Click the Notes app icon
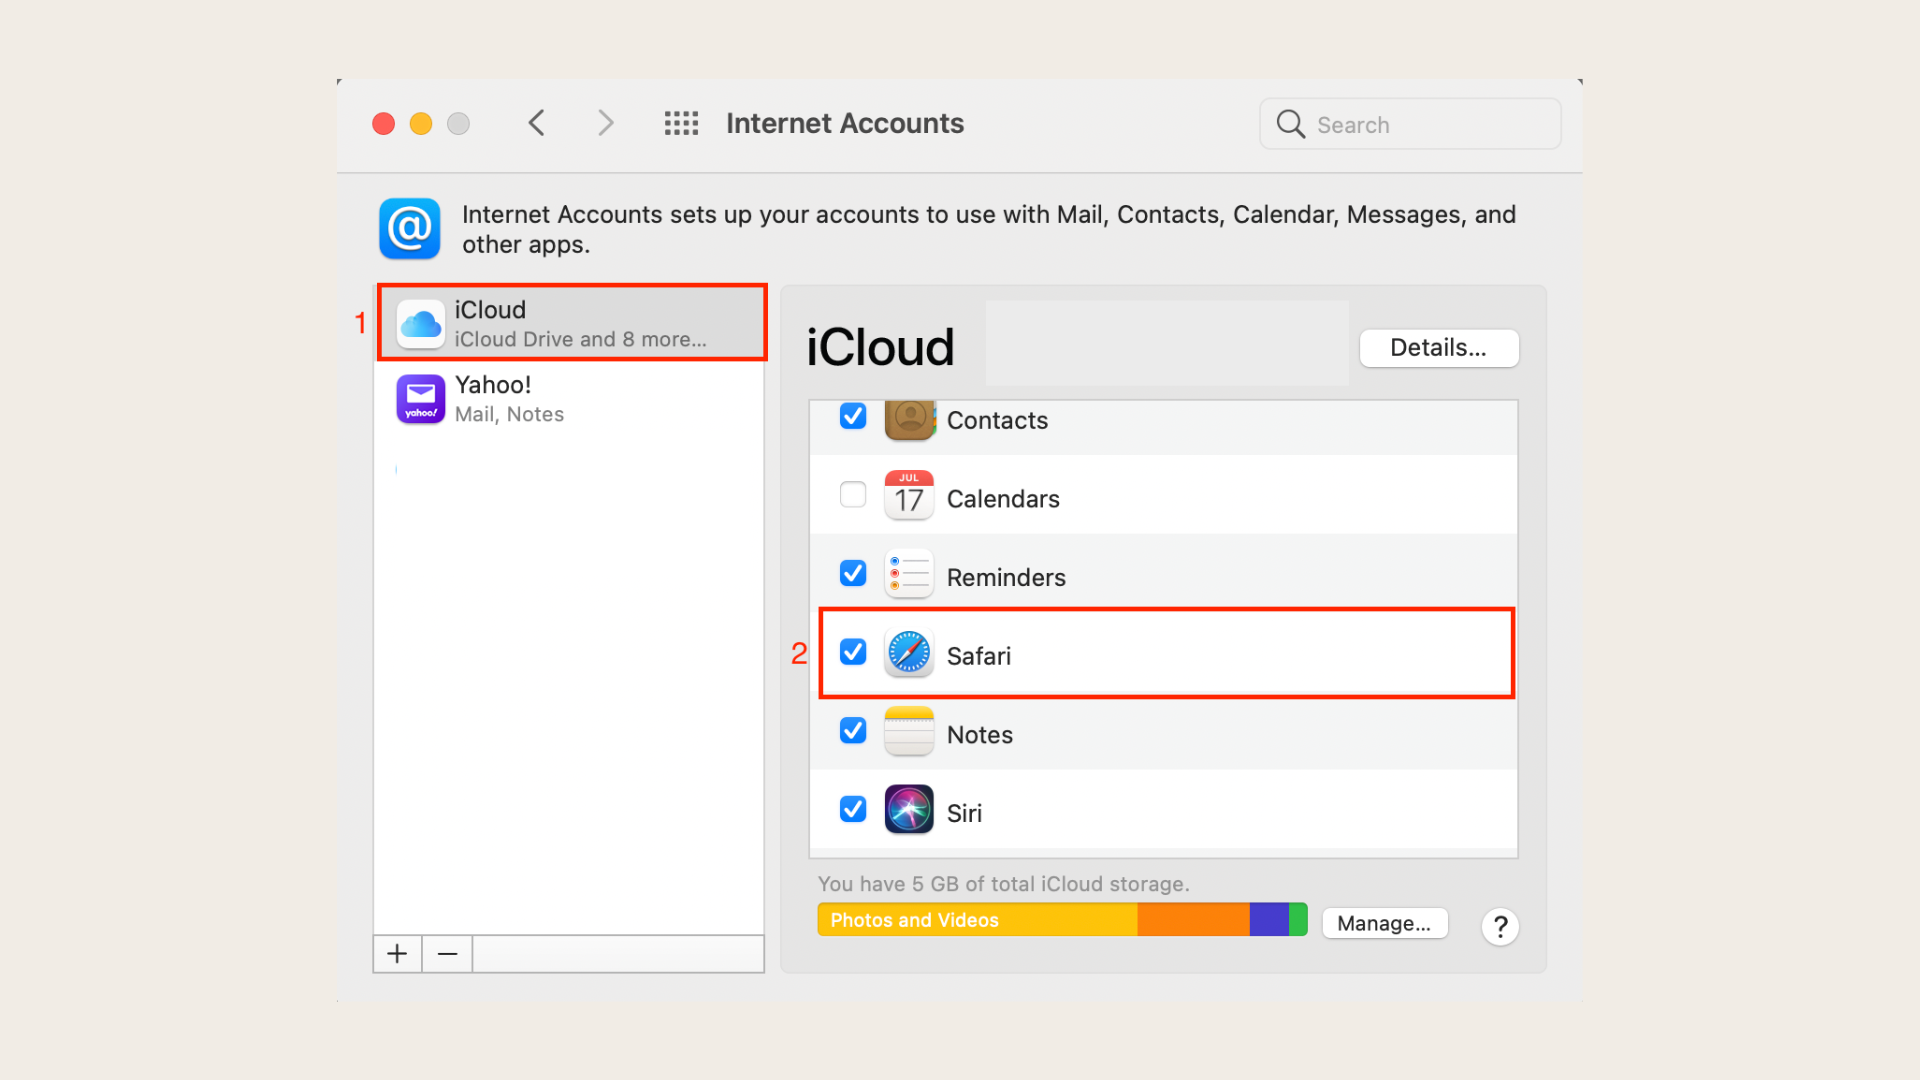 pos(909,731)
